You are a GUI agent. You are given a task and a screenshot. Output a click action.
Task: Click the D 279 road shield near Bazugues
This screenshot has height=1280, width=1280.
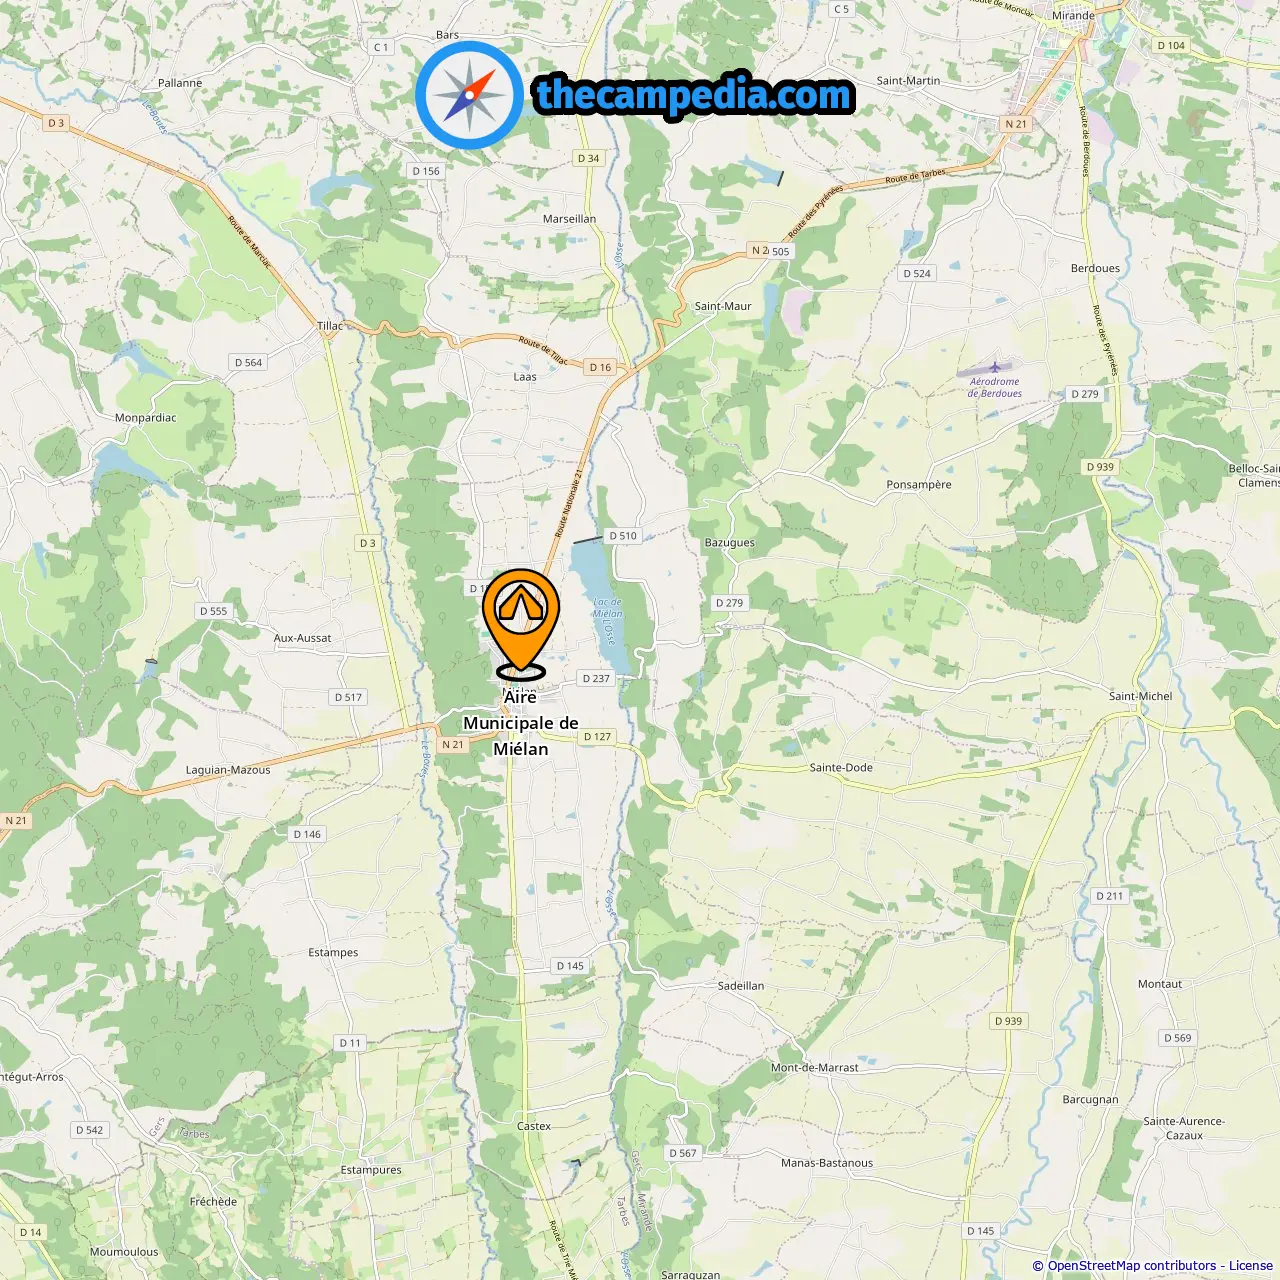730,603
